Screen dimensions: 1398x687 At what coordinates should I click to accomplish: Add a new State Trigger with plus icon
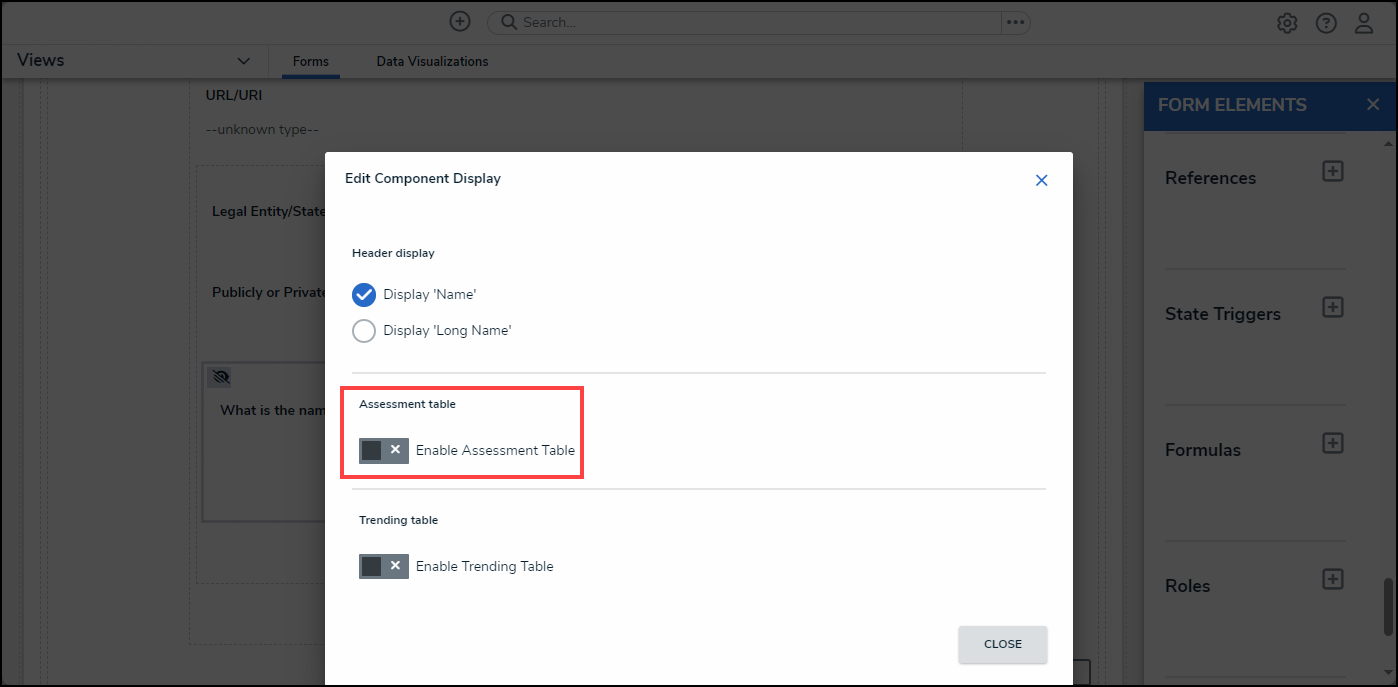pyautogui.click(x=1332, y=307)
